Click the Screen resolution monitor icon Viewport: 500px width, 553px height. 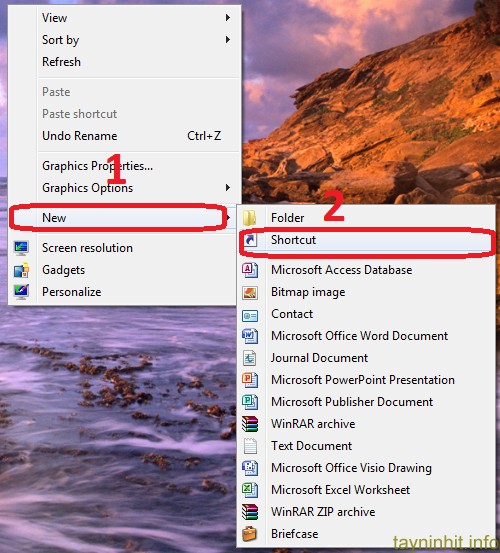tap(21, 248)
